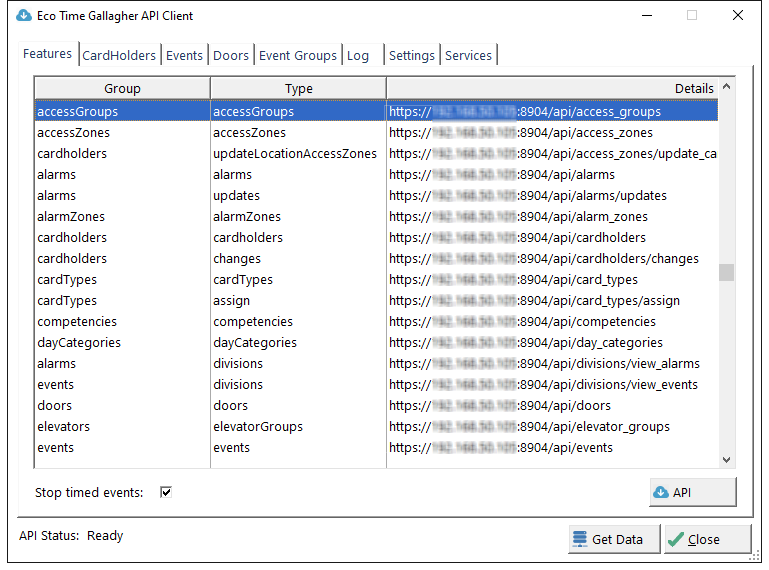Click the API Status Ready text
Image resolution: width=769 pixels, height=570 pixels.
(x=71, y=536)
